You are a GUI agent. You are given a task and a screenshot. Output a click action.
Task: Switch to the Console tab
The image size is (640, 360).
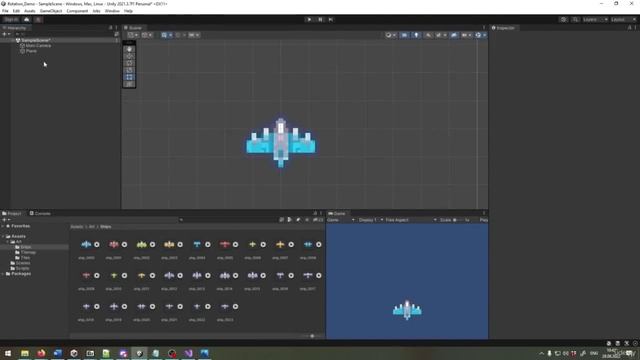coord(40,213)
